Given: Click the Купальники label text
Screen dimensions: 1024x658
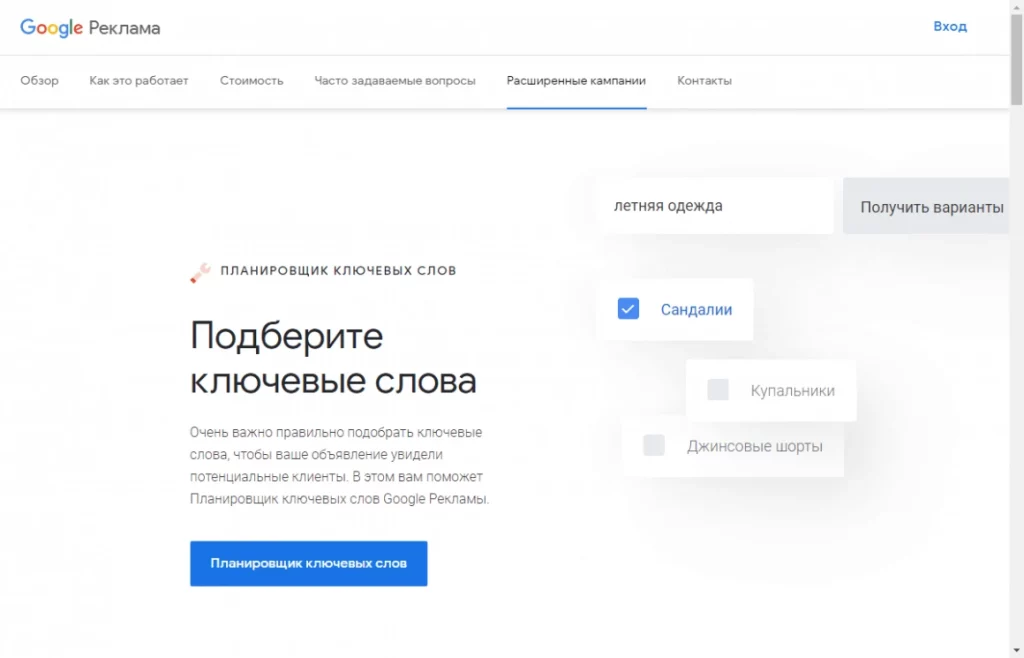Looking at the screenshot, I should coord(791,390).
